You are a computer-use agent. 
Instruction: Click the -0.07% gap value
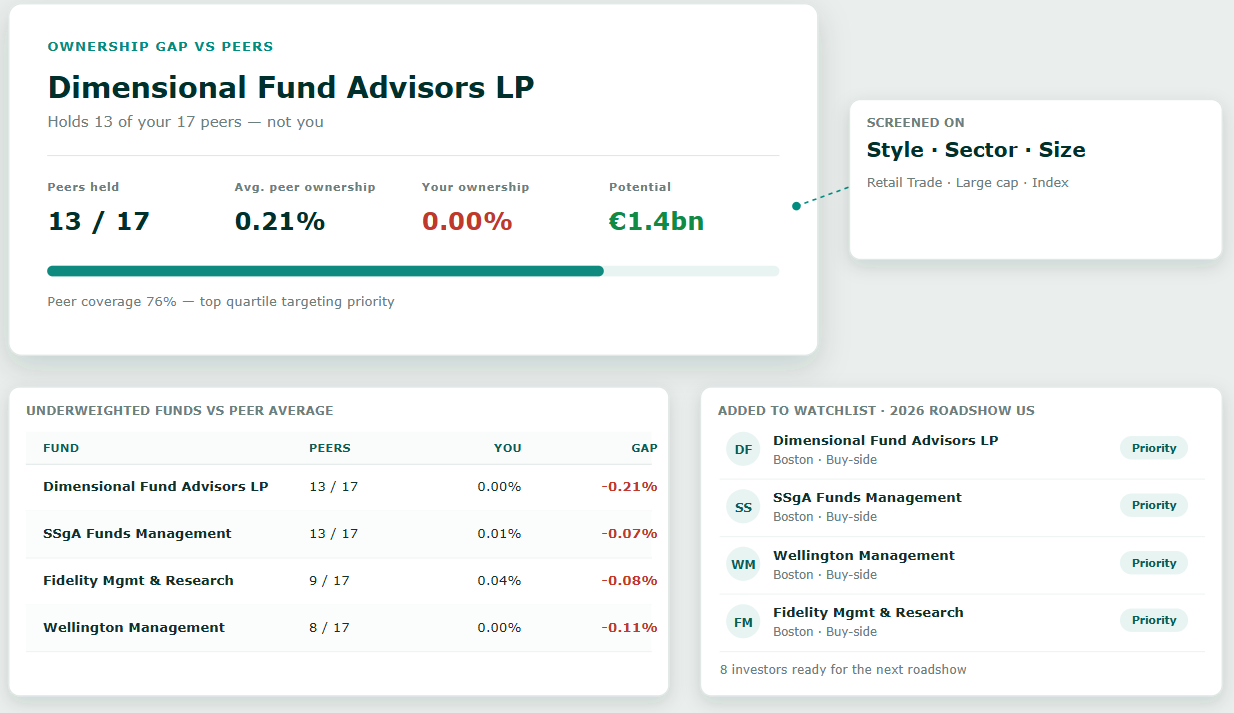tap(629, 534)
